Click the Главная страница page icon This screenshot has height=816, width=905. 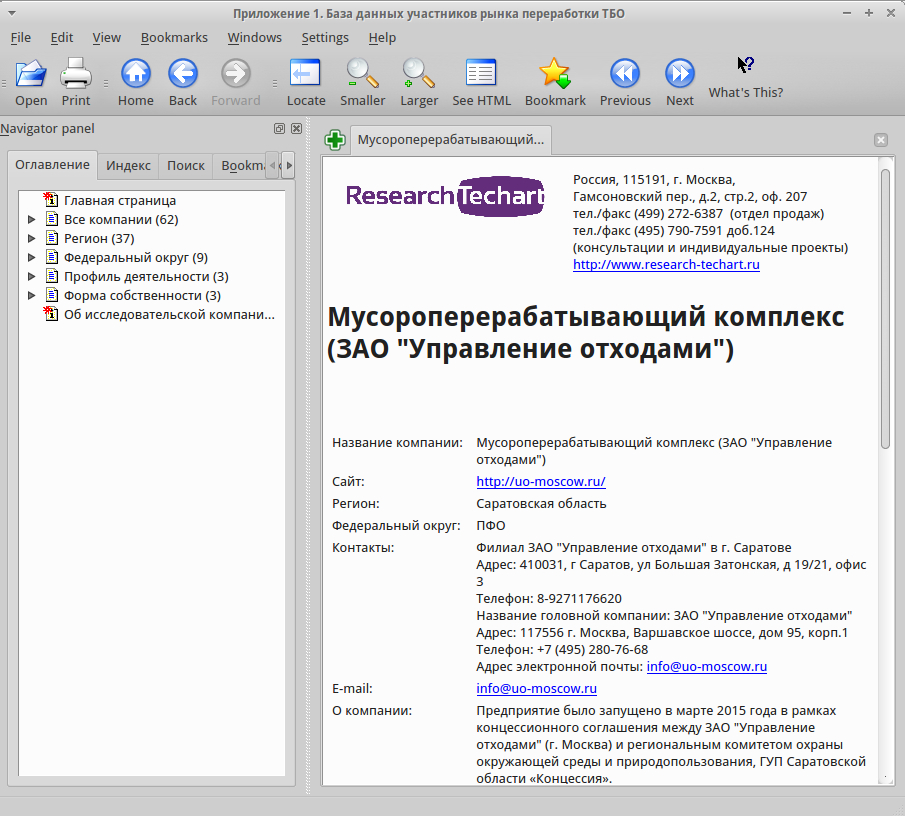[x=51, y=200]
